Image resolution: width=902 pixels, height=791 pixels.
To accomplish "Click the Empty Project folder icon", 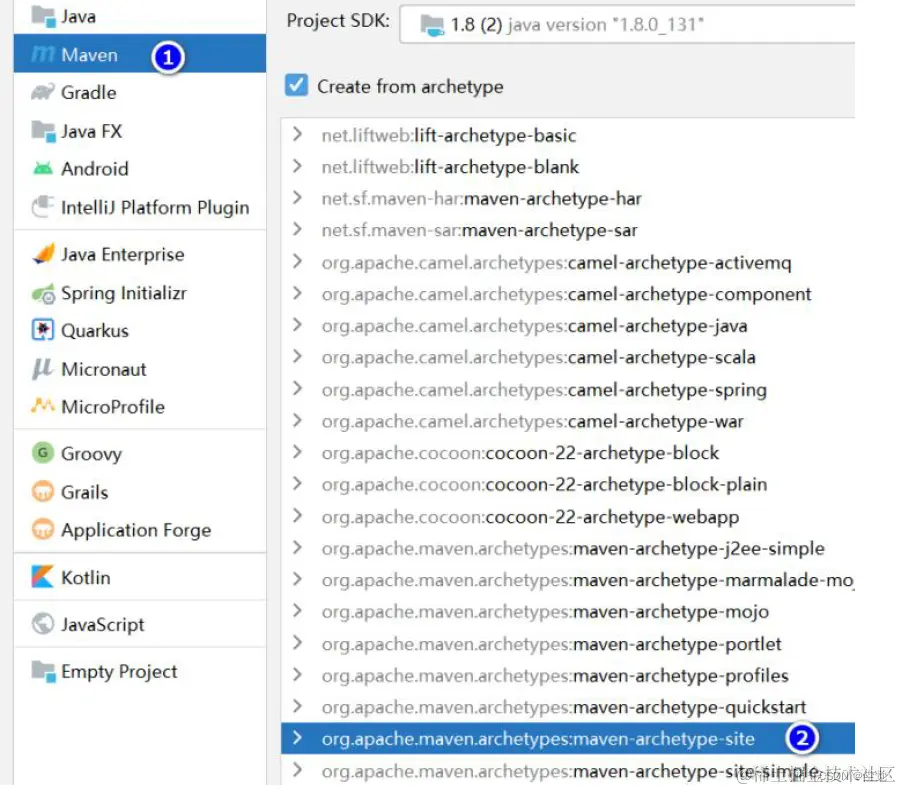I will (x=43, y=671).
